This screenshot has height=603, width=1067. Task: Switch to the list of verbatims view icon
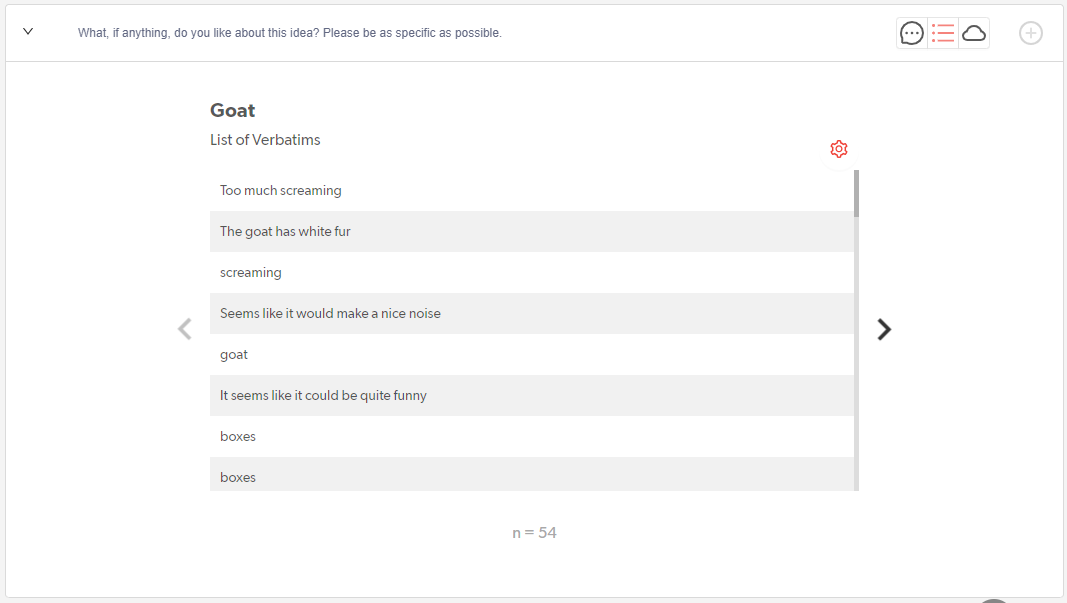(x=942, y=33)
